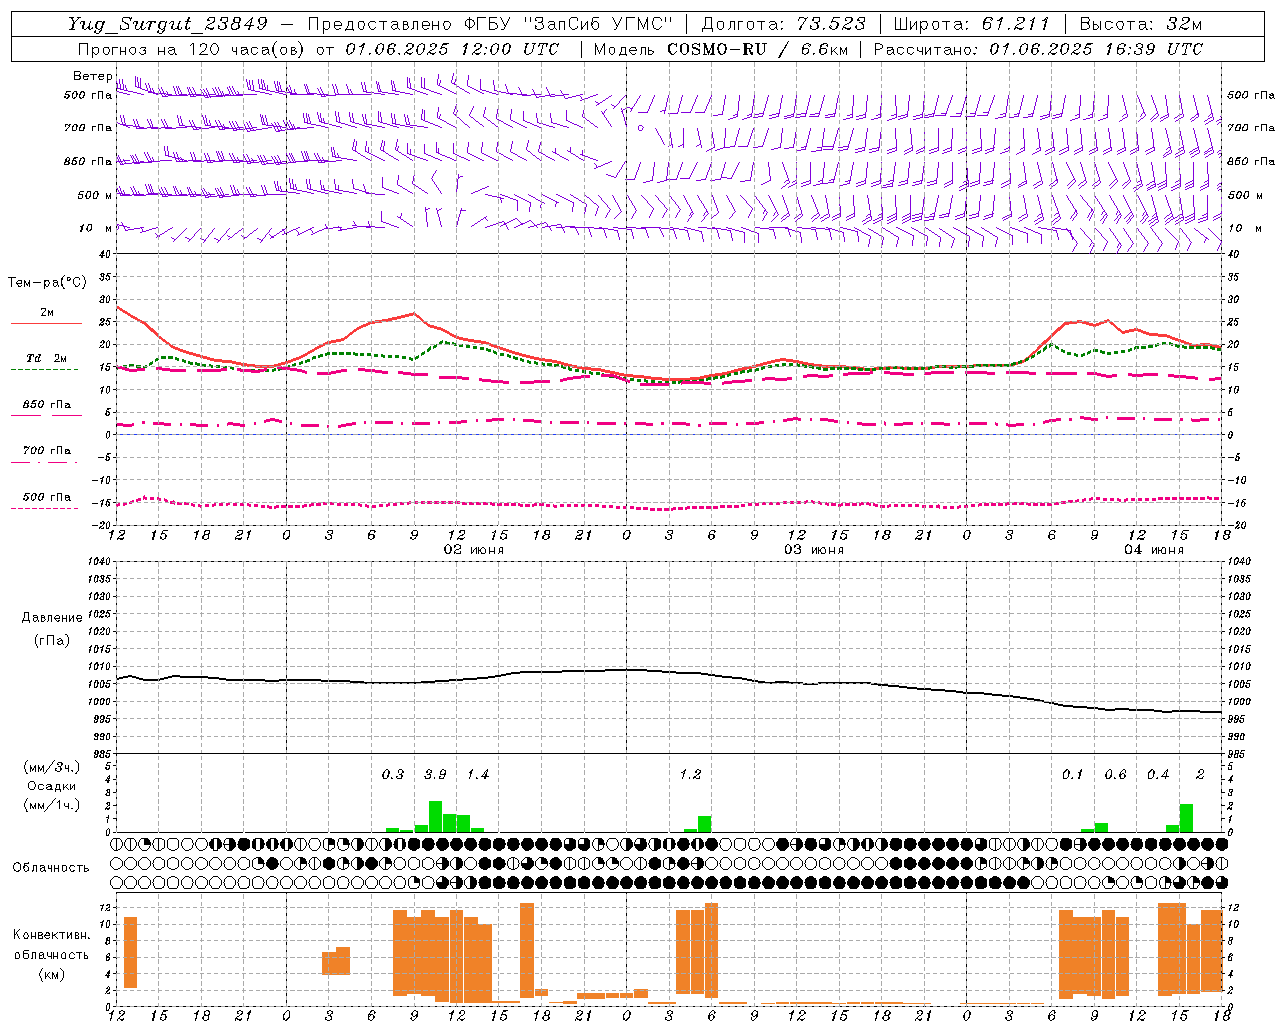
Task: Click calm-wind circle symbol in 700 гПа row
Action: [x=641, y=128]
